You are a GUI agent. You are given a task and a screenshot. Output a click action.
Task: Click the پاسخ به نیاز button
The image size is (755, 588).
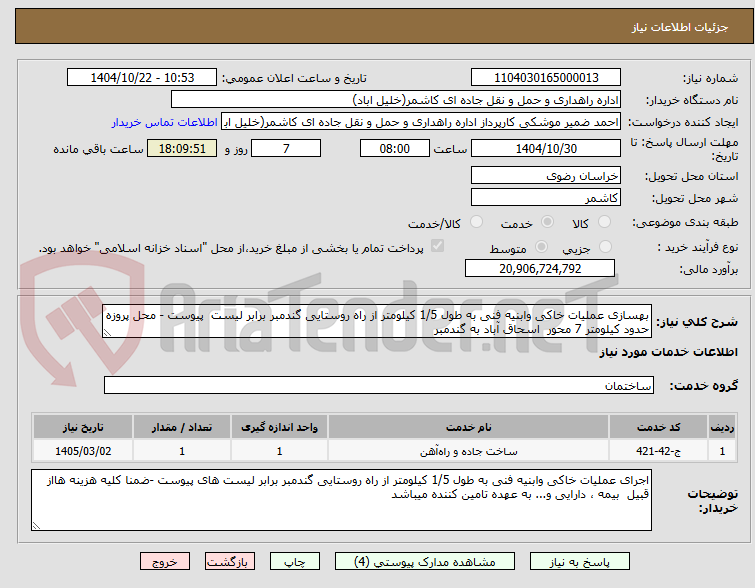point(580,562)
